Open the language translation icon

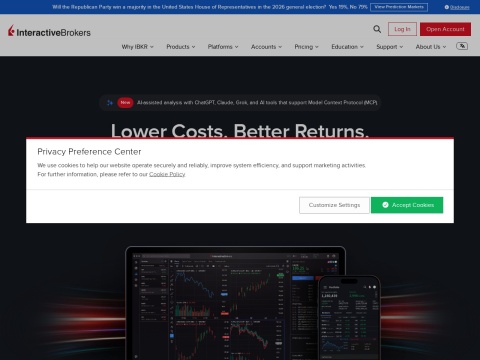coord(462,46)
